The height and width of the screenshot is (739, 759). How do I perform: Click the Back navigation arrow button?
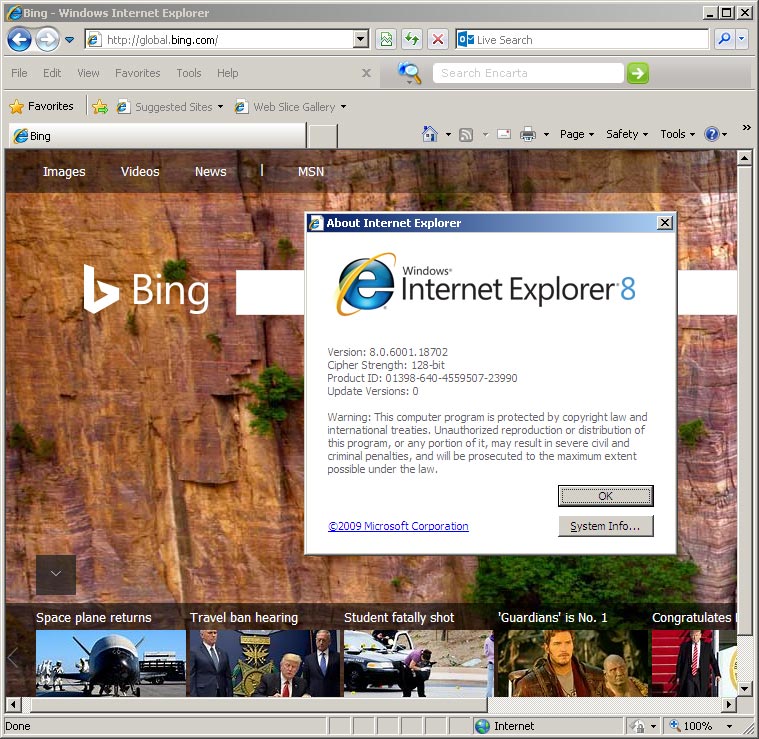pyautogui.click(x=19, y=40)
